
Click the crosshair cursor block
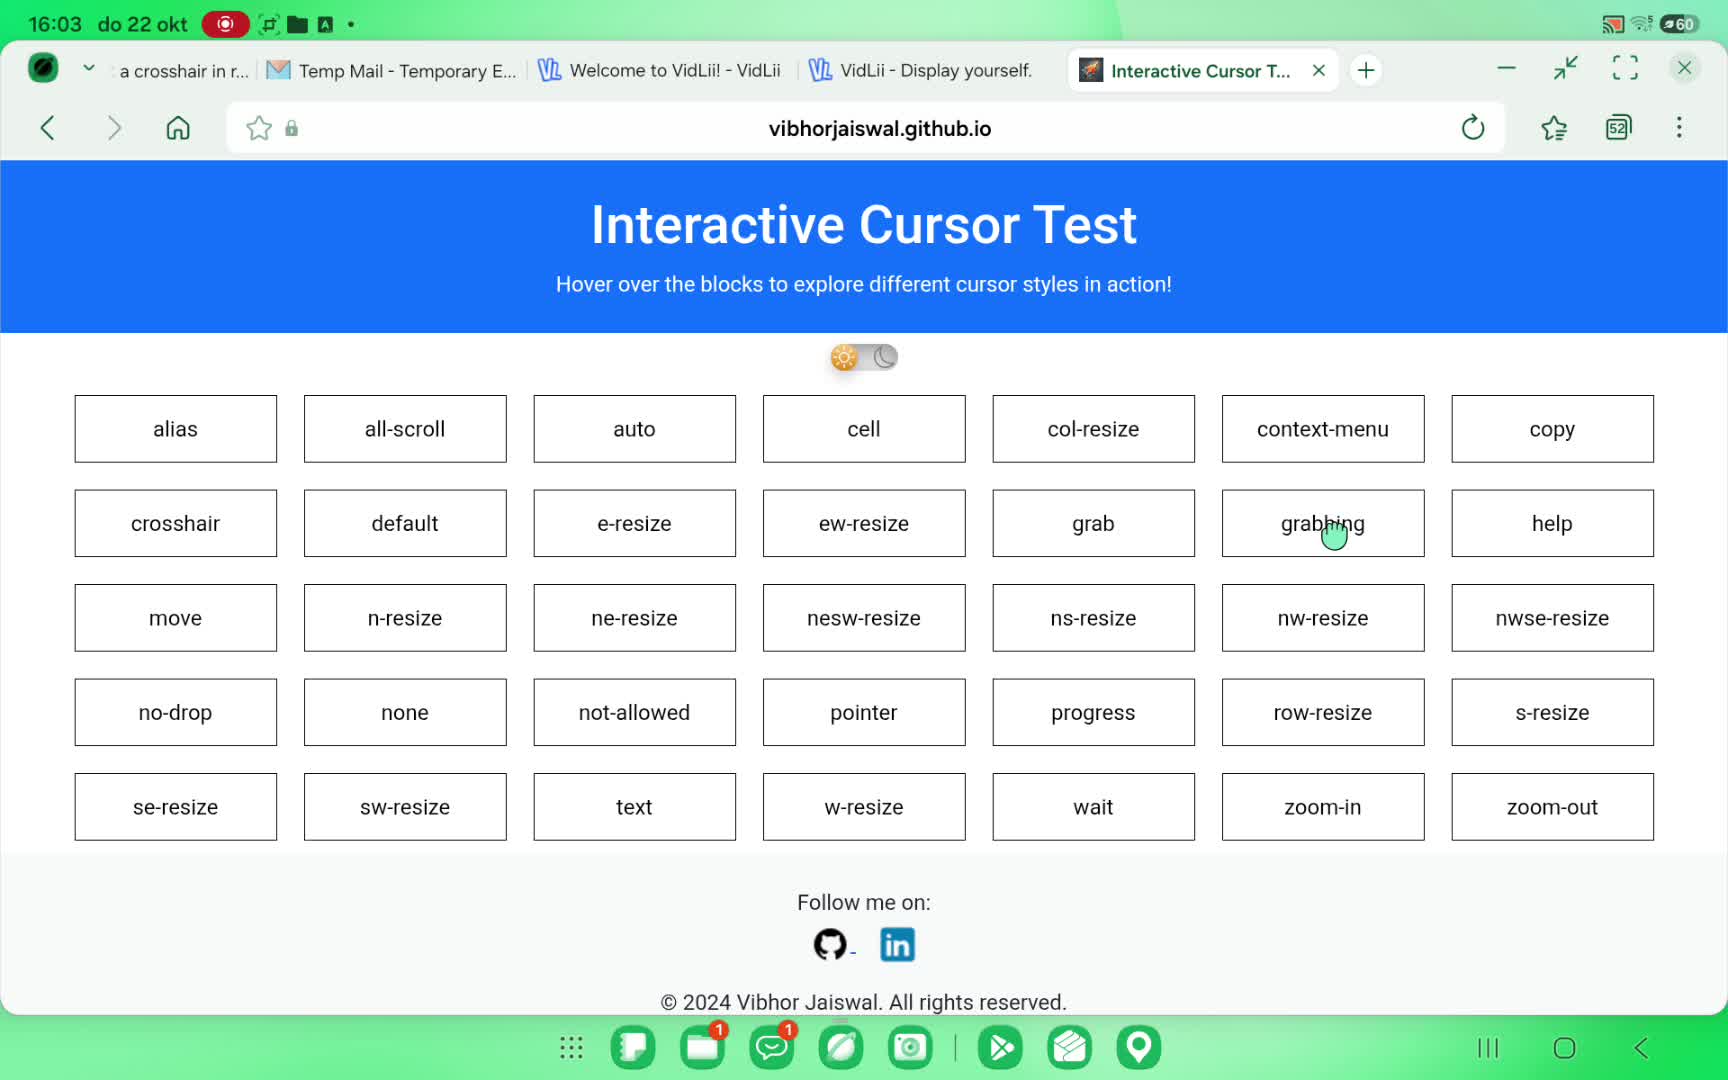coord(175,523)
